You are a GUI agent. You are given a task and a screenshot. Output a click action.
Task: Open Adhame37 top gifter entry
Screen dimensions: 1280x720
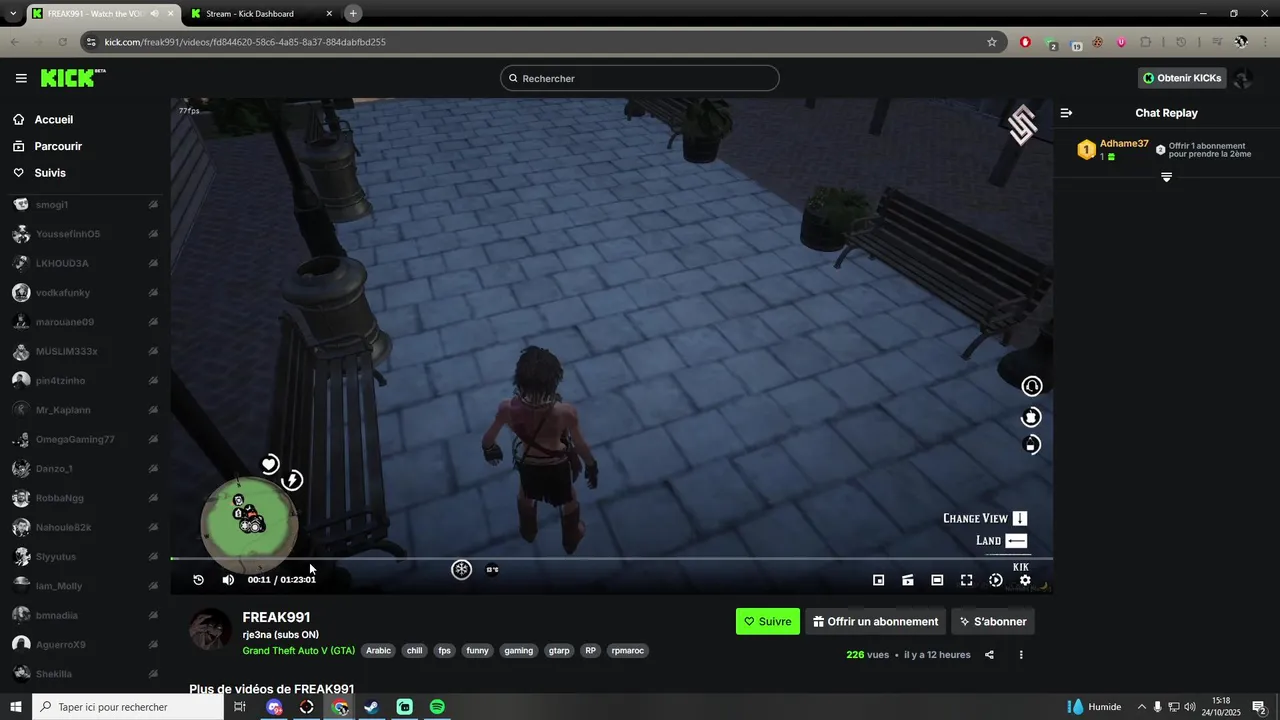click(1113, 150)
